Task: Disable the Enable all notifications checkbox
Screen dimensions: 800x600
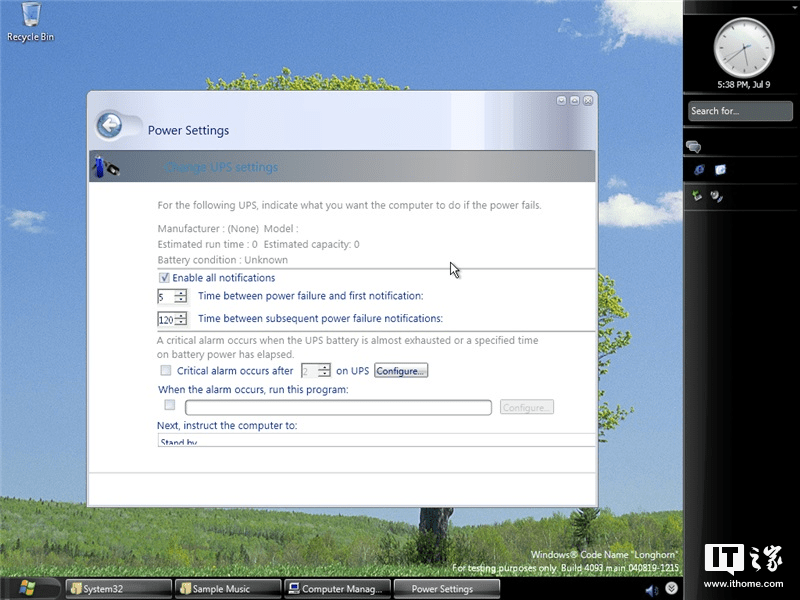Action: pos(163,277)
